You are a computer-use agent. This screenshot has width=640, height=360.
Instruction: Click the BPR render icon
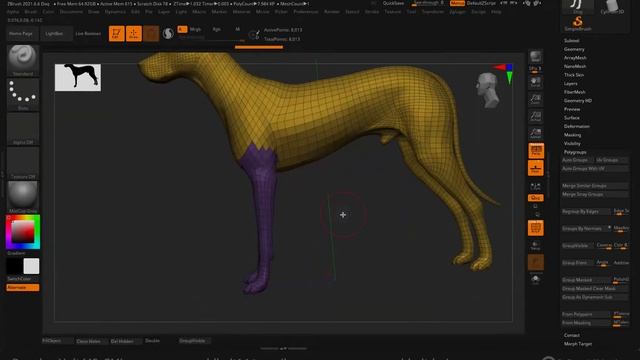coord(536,57)
